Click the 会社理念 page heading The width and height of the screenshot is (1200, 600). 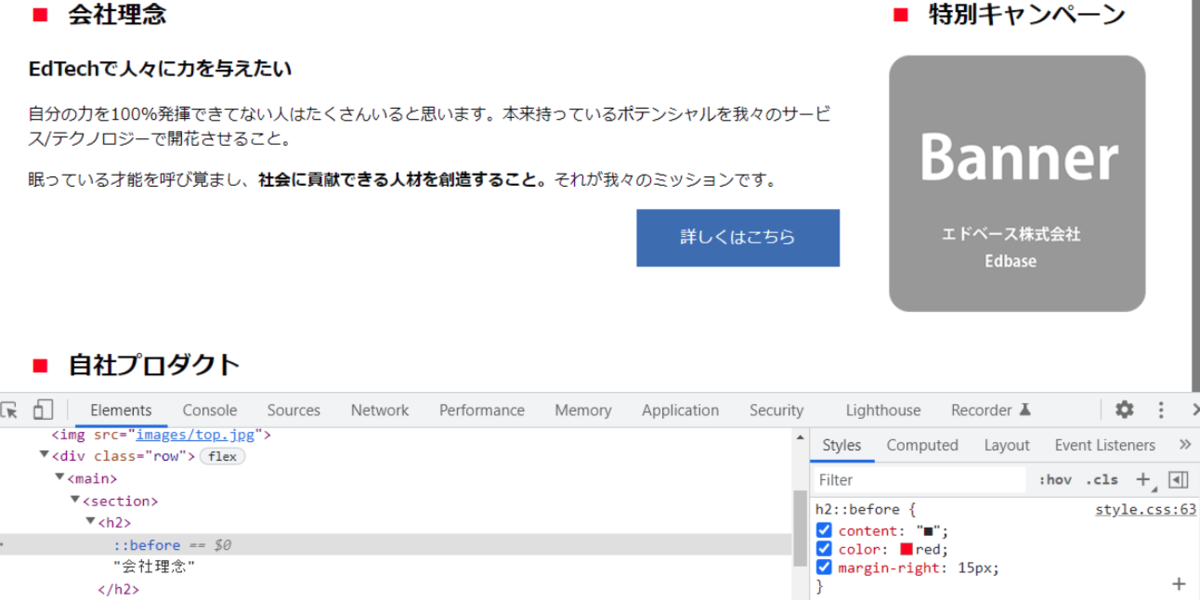(x=117, y=15)
